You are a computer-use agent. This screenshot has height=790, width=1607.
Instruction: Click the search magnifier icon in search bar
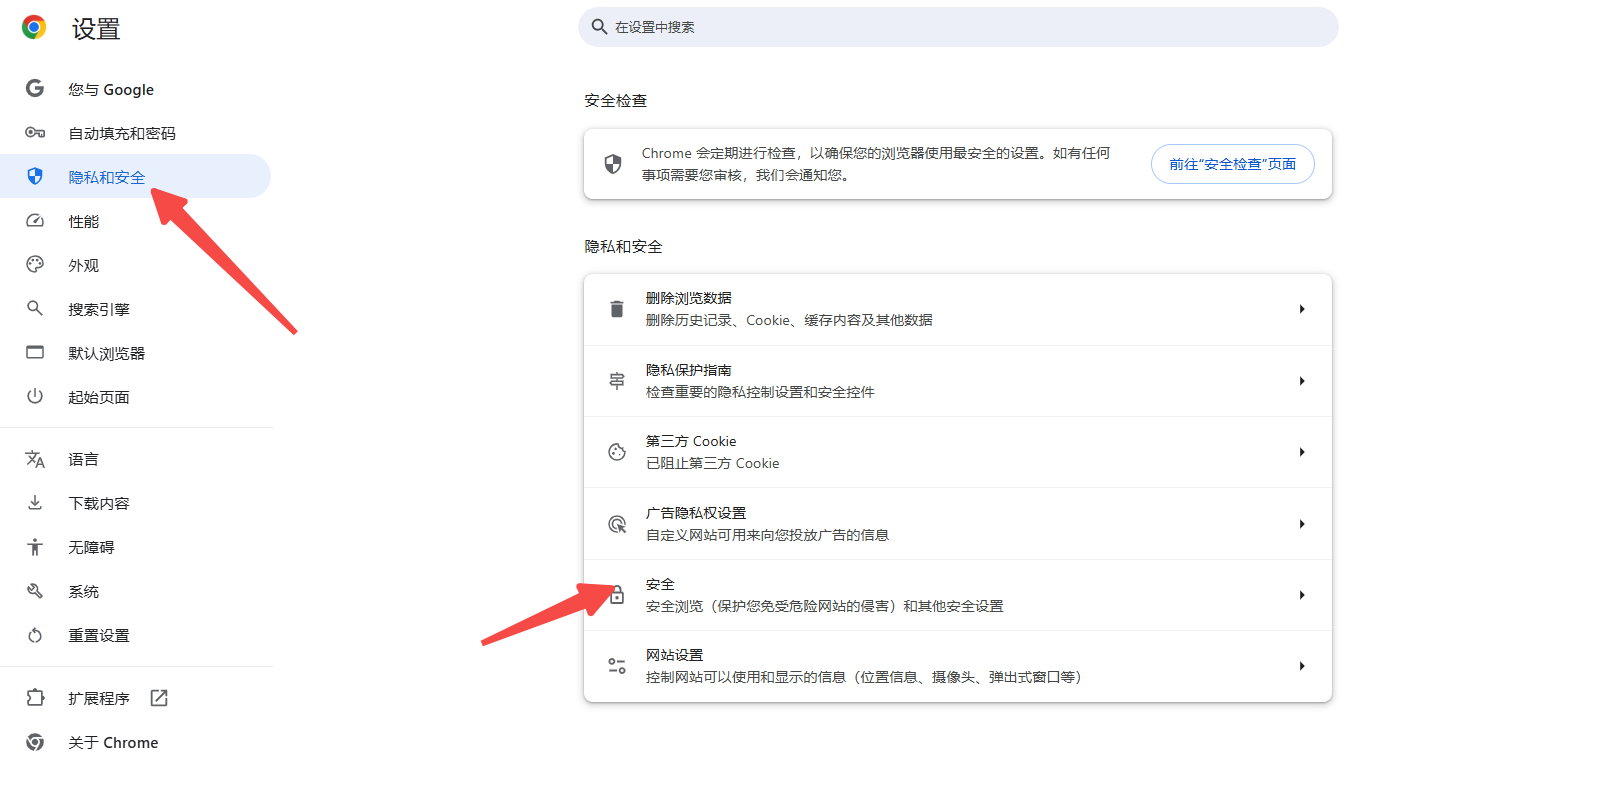599,27
